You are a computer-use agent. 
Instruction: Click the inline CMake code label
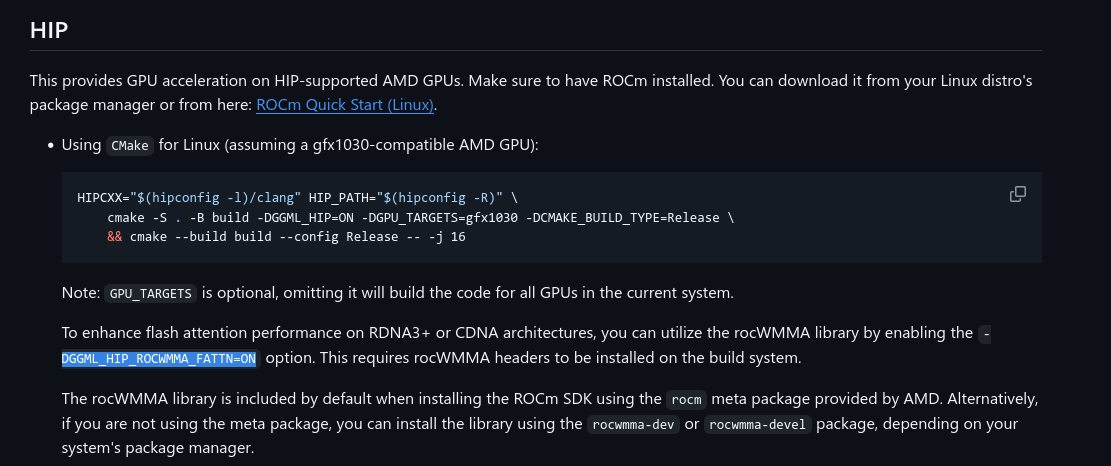click(x=130, y=146)
